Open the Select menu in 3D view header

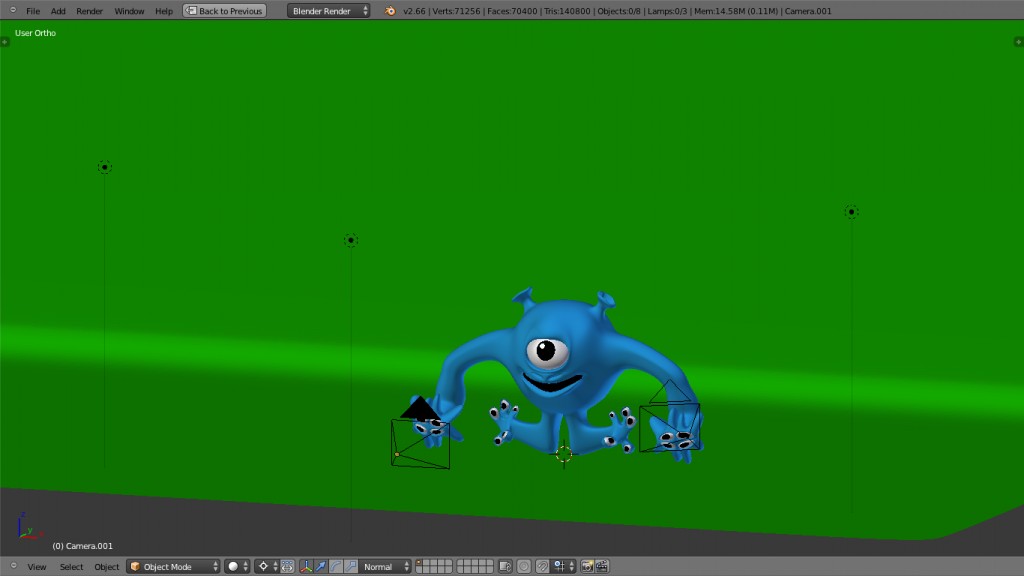coord(71,566)
